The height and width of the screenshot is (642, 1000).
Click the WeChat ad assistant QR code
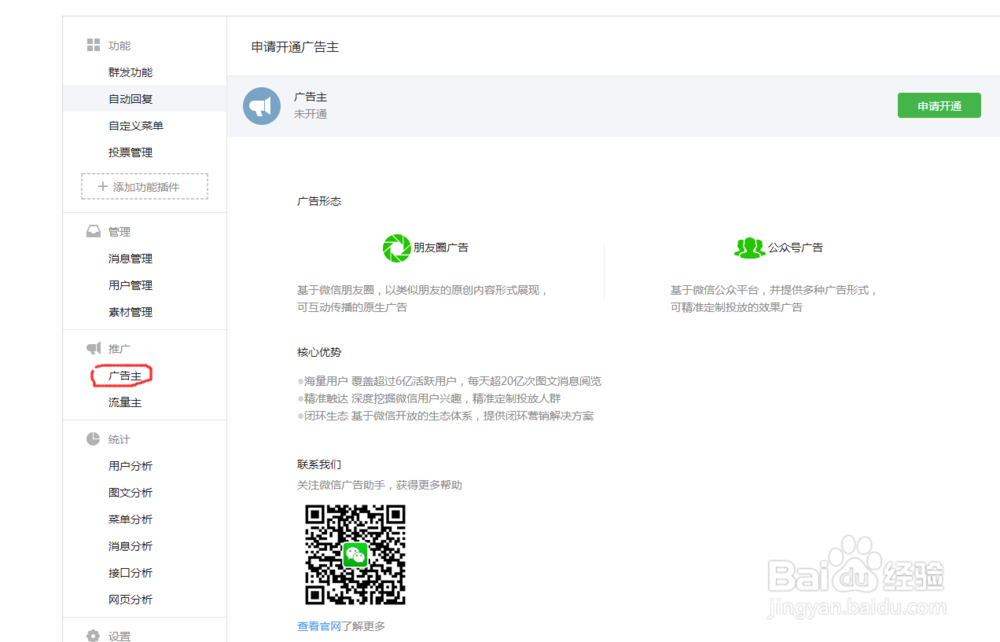355,554
